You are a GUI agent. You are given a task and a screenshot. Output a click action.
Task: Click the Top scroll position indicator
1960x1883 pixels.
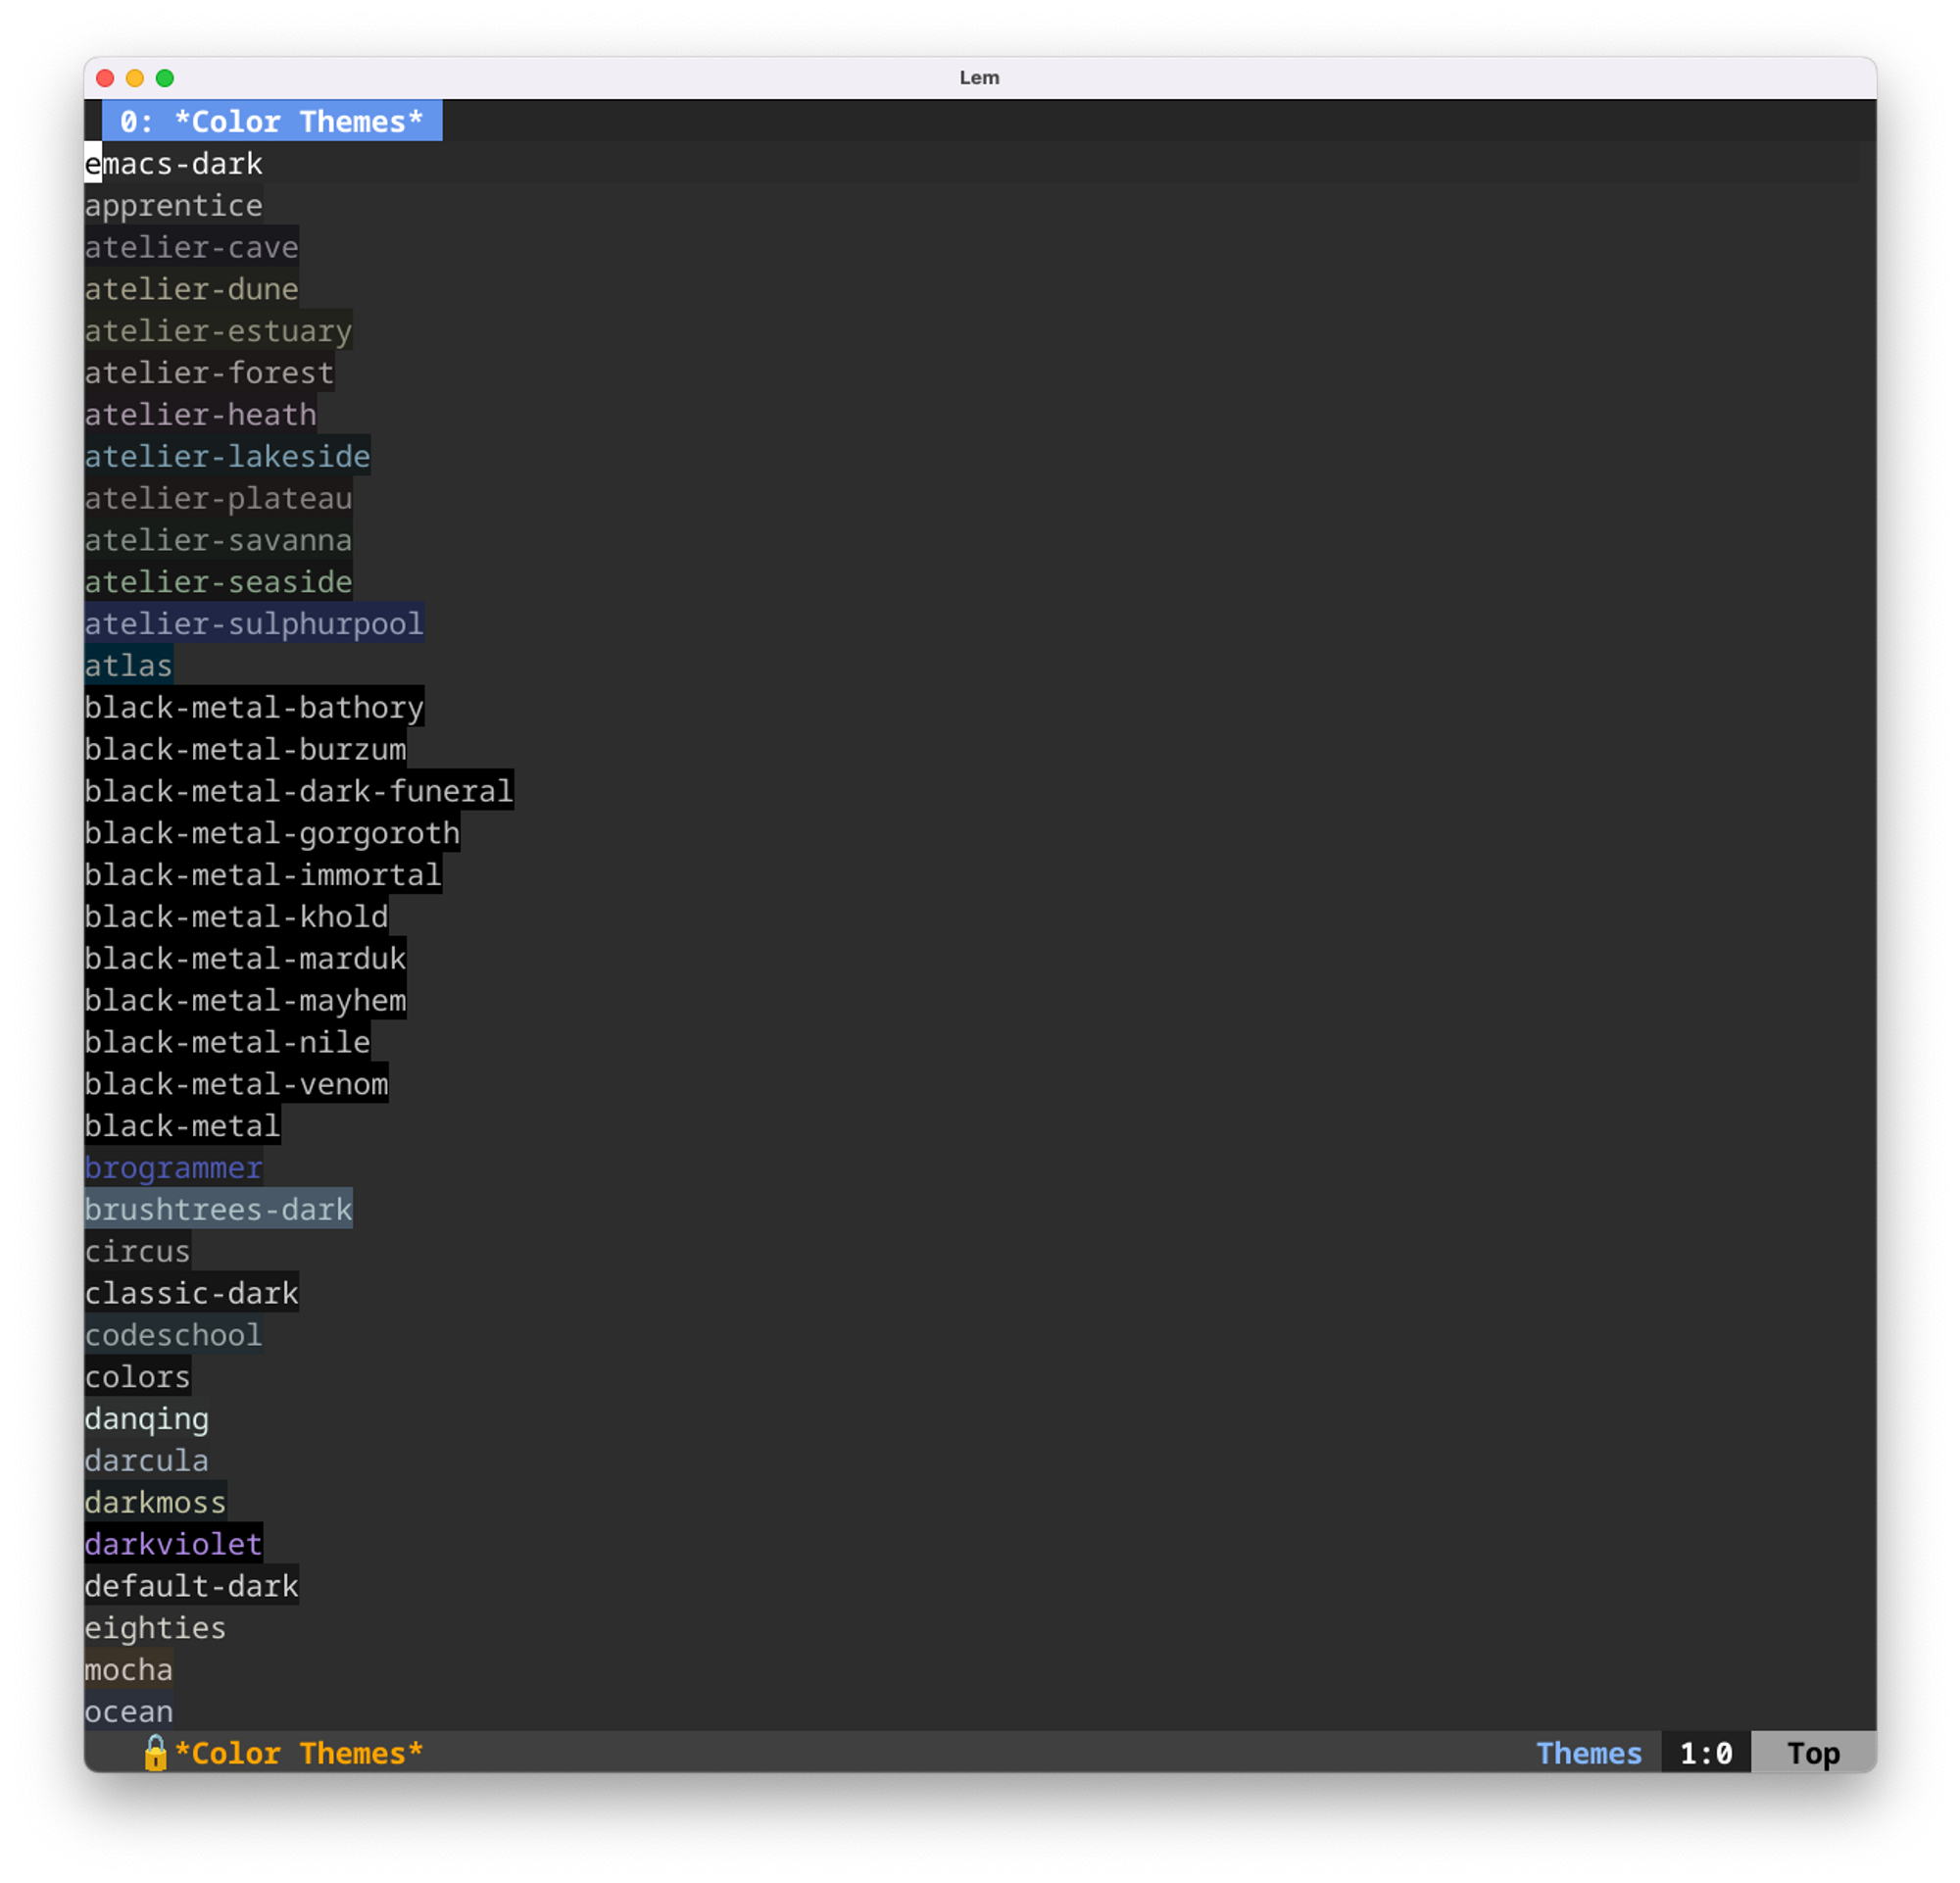point(1812,1753)
